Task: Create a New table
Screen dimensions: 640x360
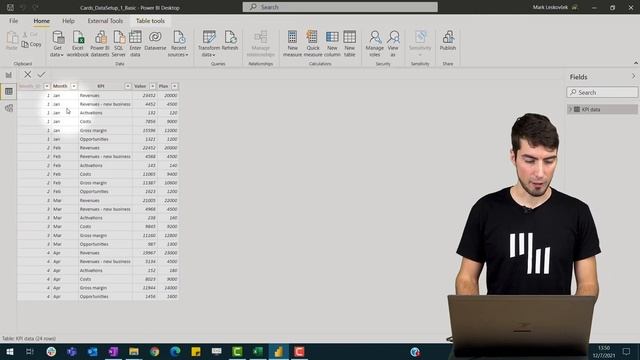Action: [x=349, y=43]
